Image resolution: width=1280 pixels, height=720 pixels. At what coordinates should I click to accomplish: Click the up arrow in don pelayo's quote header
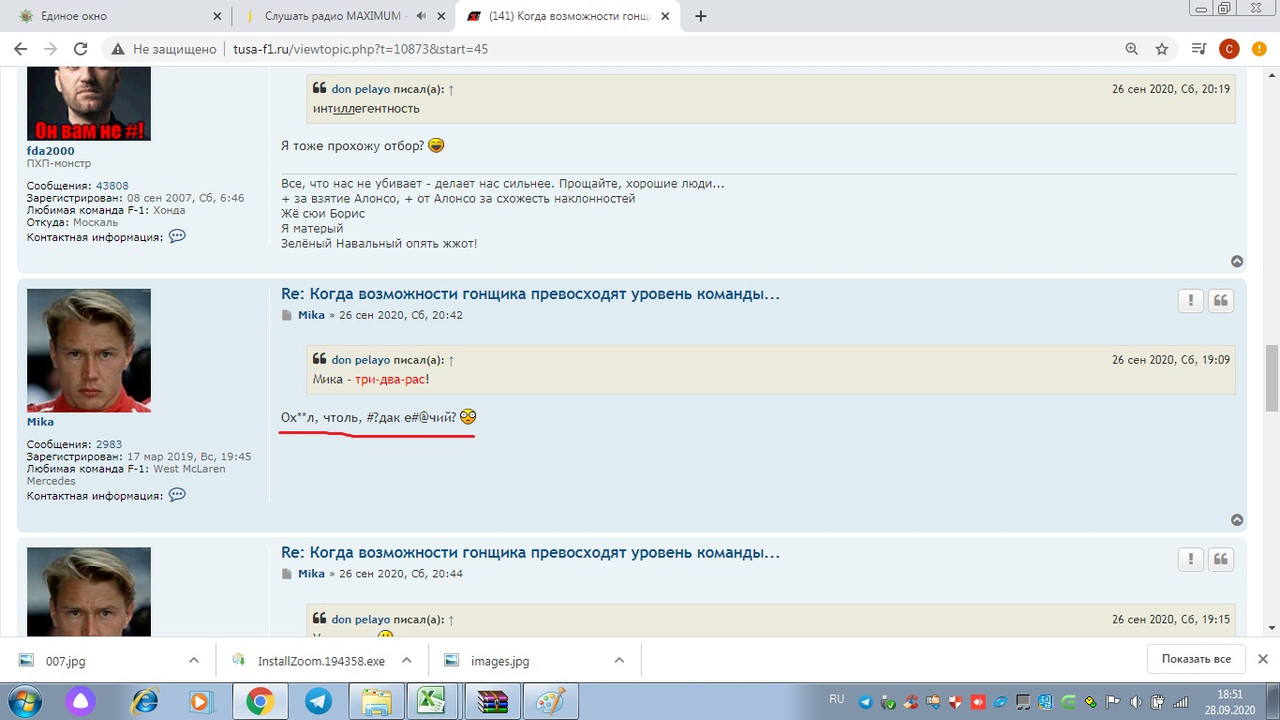coord(451,359)
